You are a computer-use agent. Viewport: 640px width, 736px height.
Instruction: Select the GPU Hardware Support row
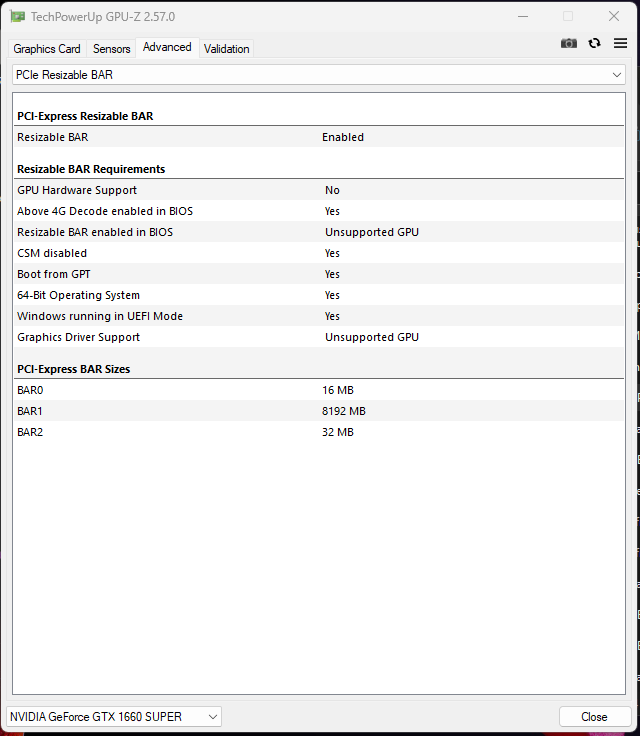tap(319, 190)
